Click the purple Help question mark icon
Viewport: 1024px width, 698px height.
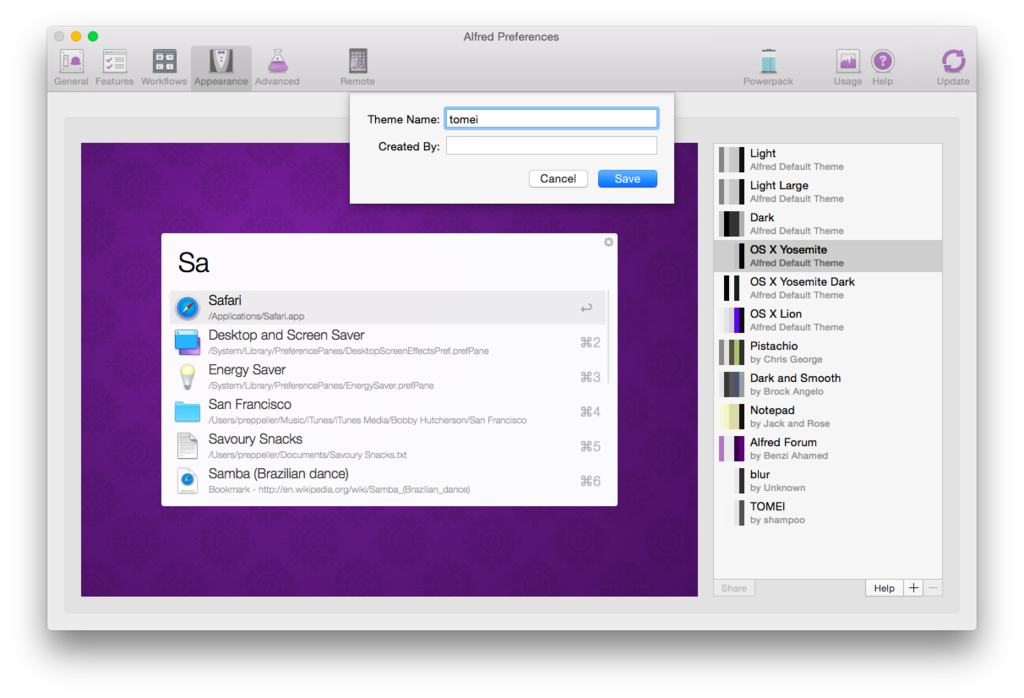tap(882, 61)
